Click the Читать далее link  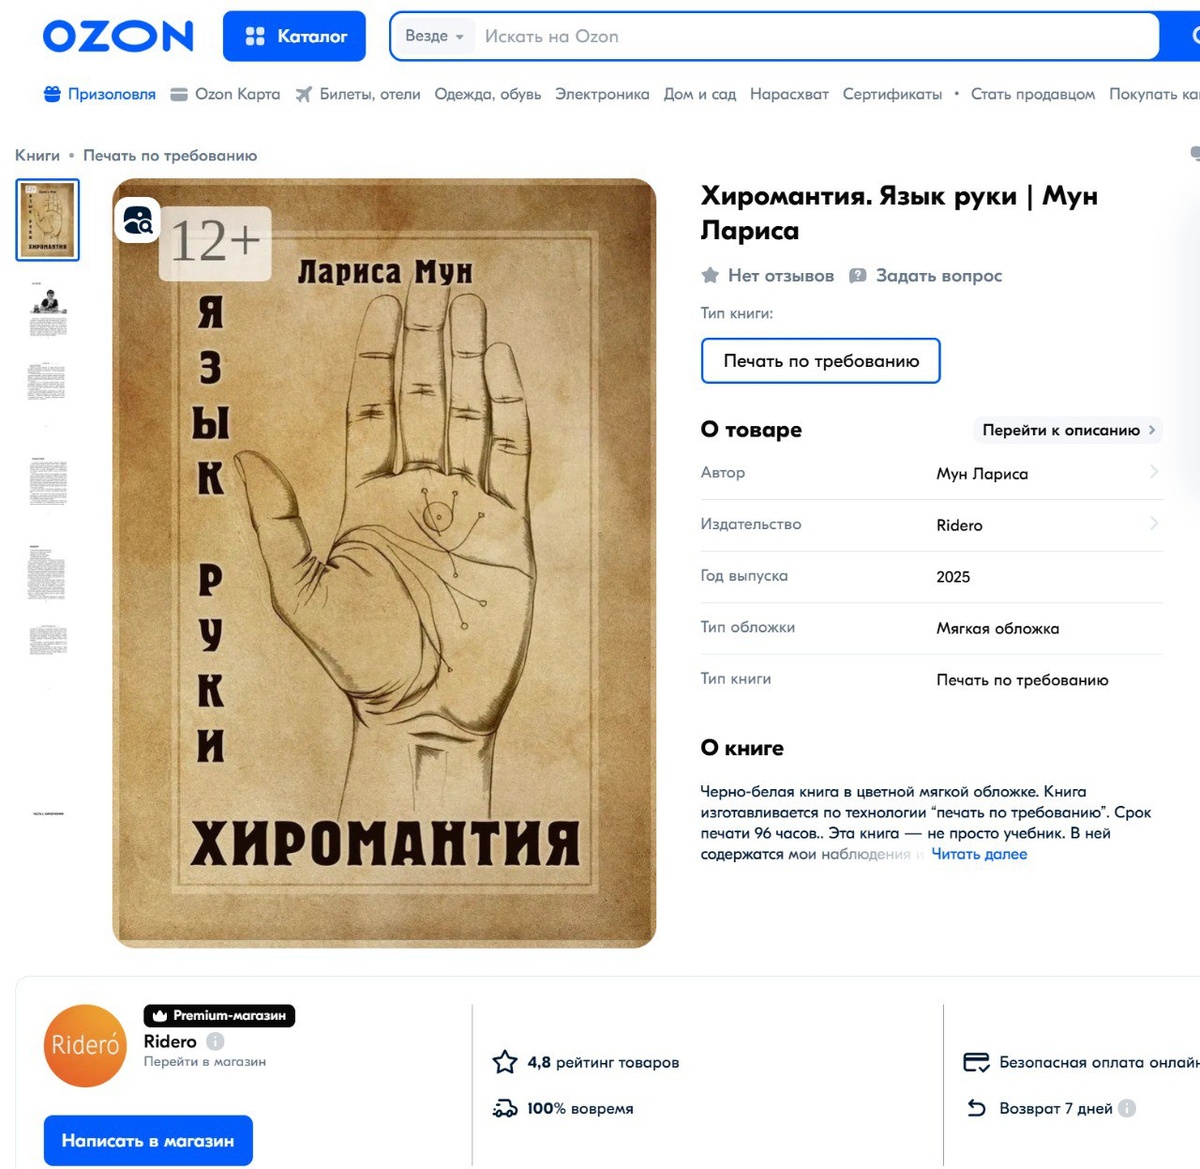[x=979, y=854]
